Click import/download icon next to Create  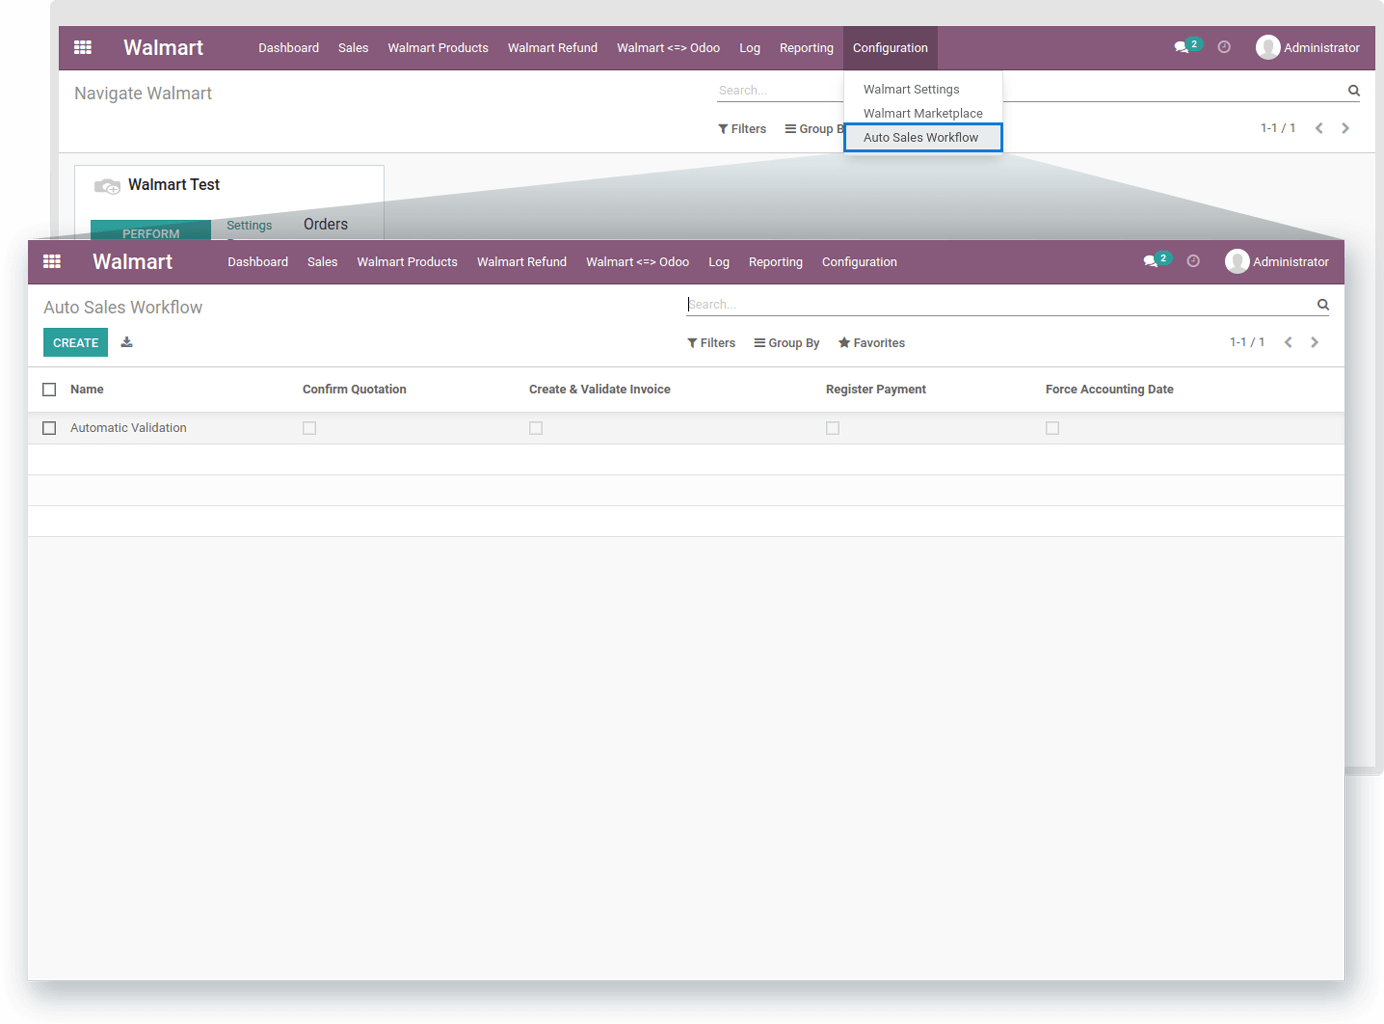127,342
